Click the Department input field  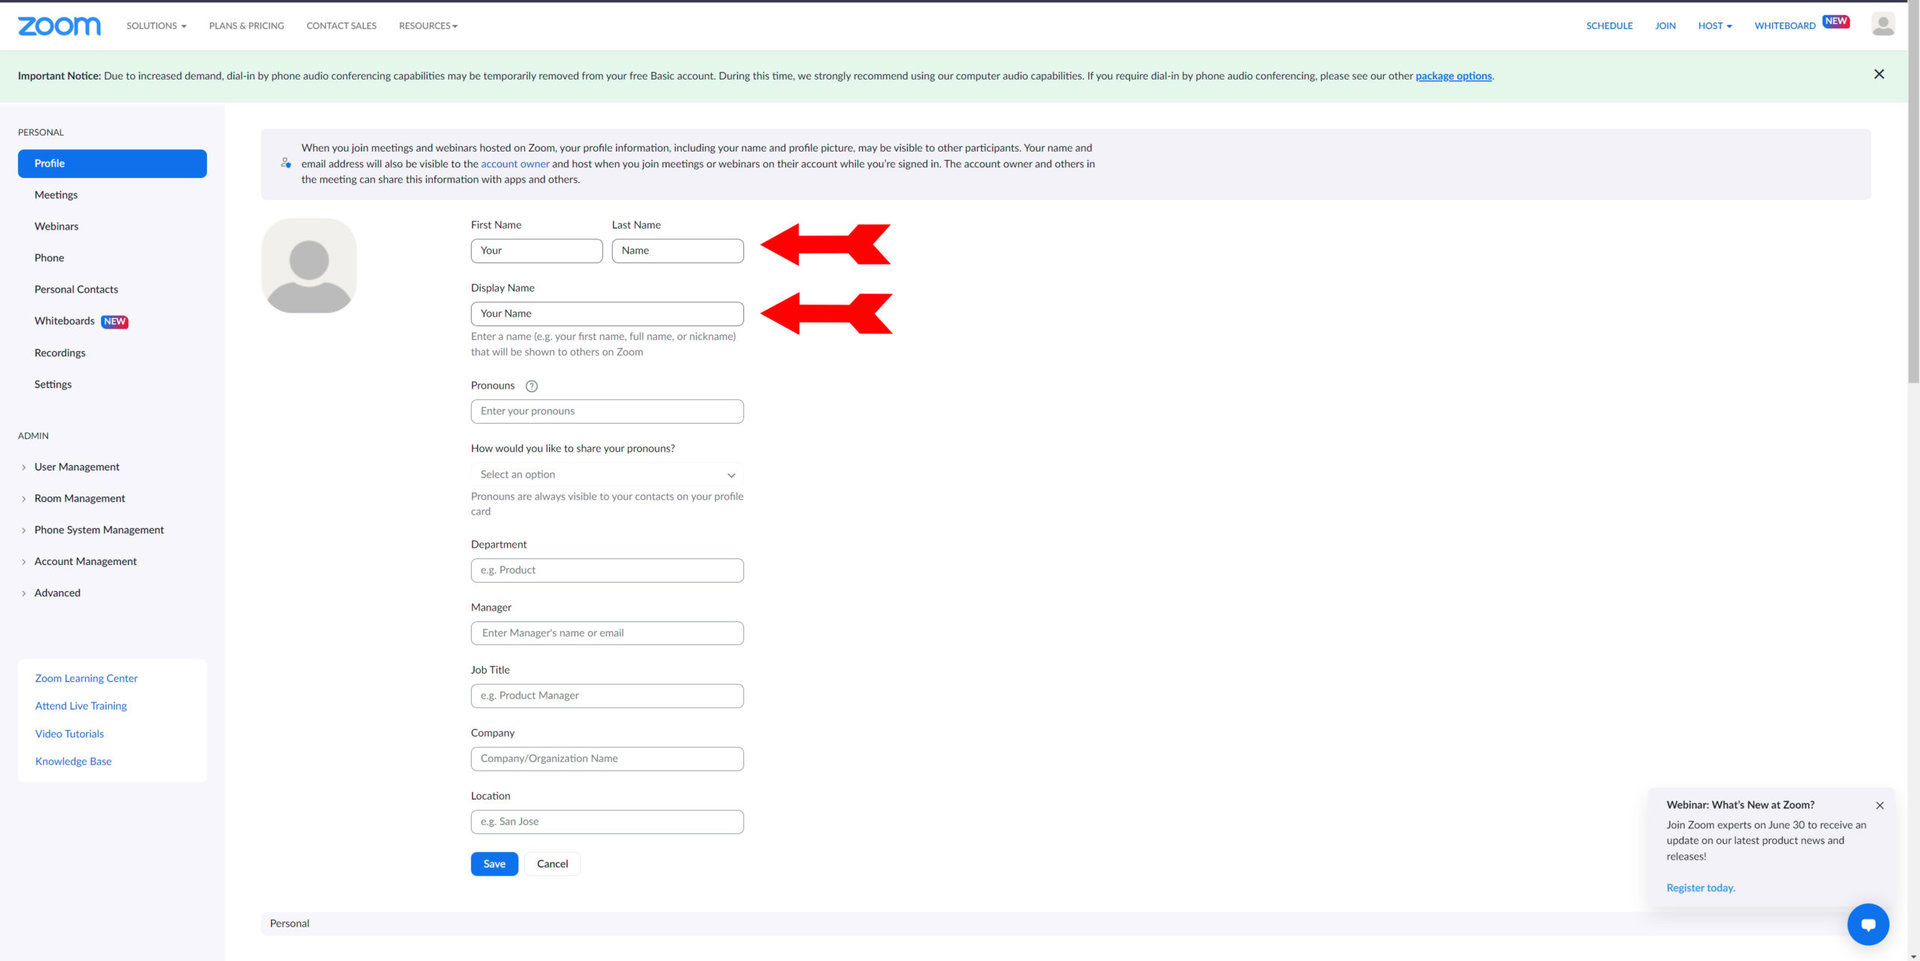click(607, 570)
